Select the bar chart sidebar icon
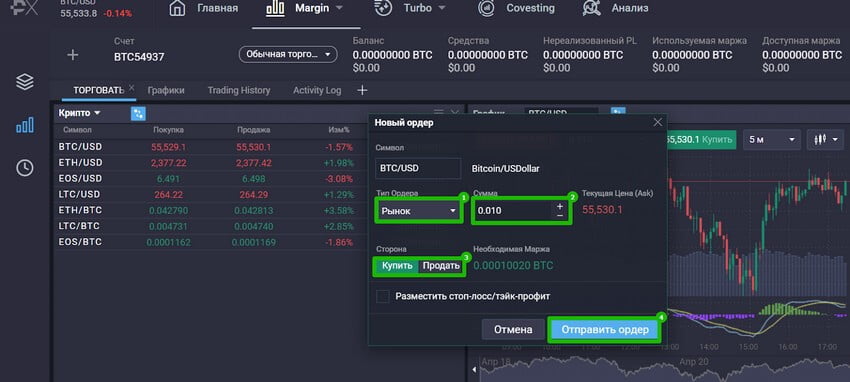Image resolution: width=850 pixels, height=382 pixels. pyautogui.click(x=25, y=126)
